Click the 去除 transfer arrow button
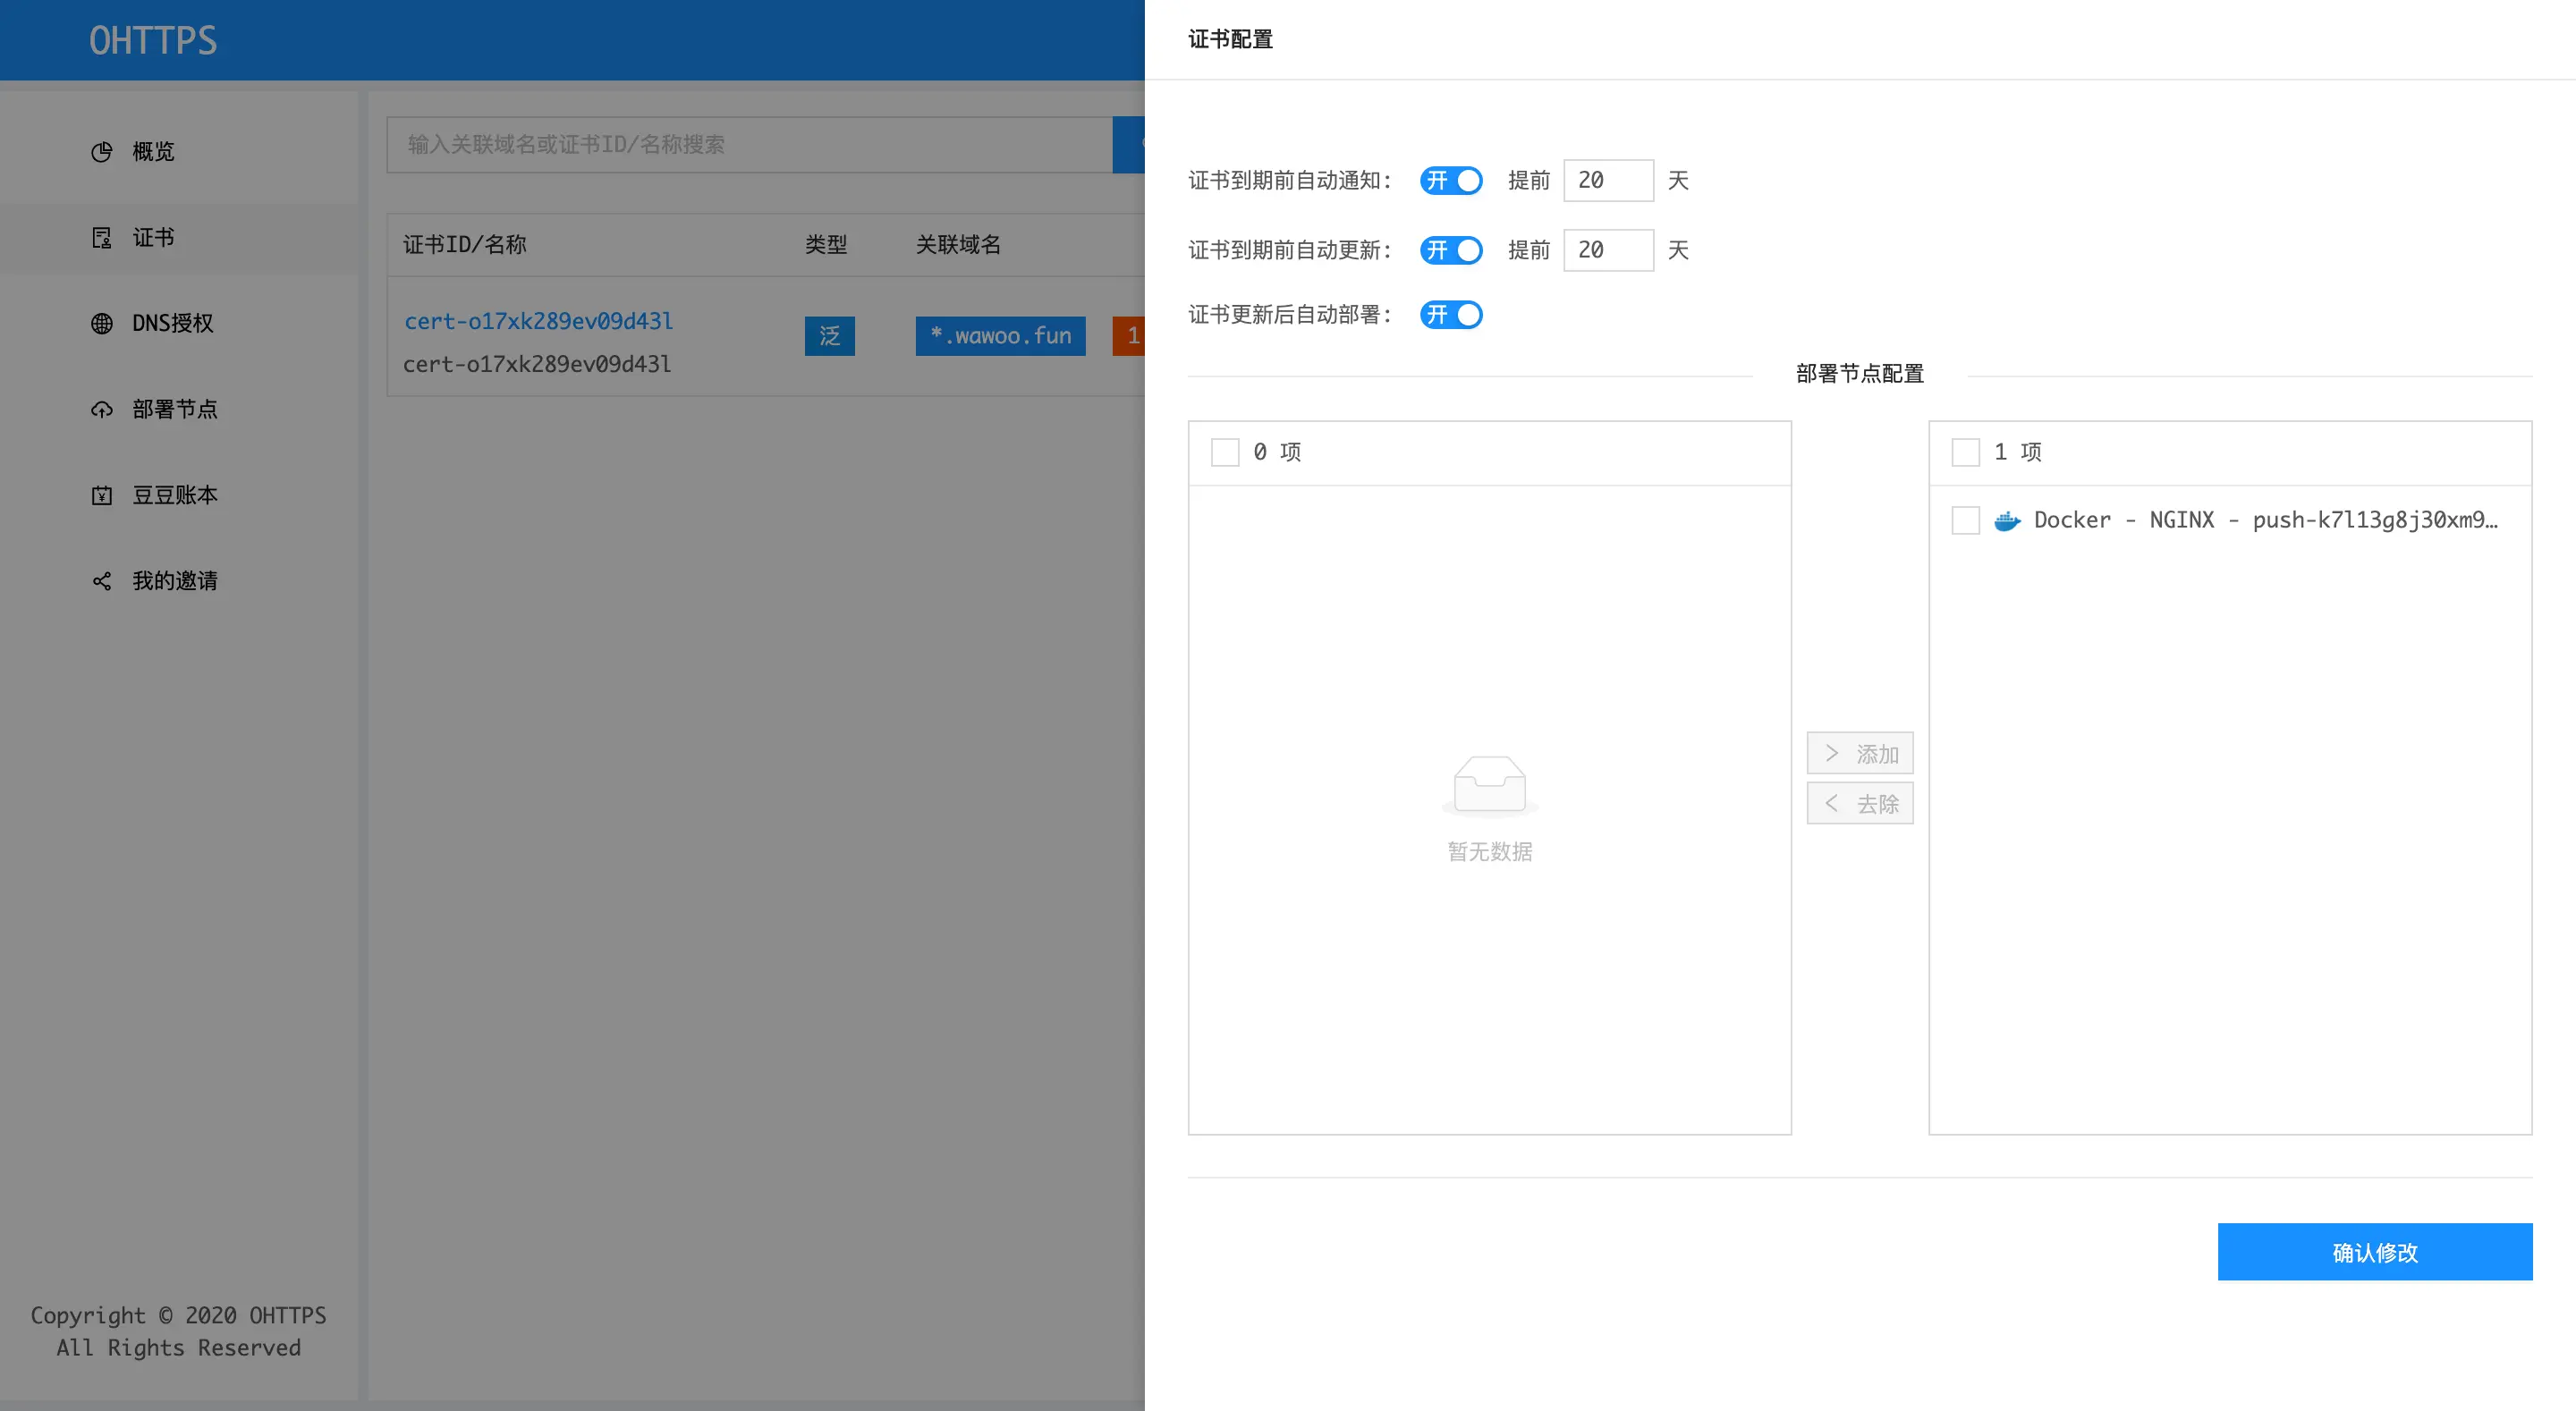This screenshot has height=1411, width=2576. click(1859, 804)
